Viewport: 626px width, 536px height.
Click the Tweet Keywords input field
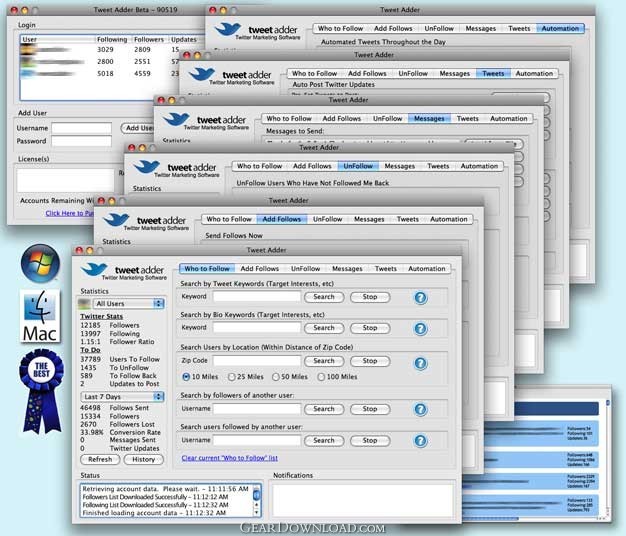pos(256,297)
